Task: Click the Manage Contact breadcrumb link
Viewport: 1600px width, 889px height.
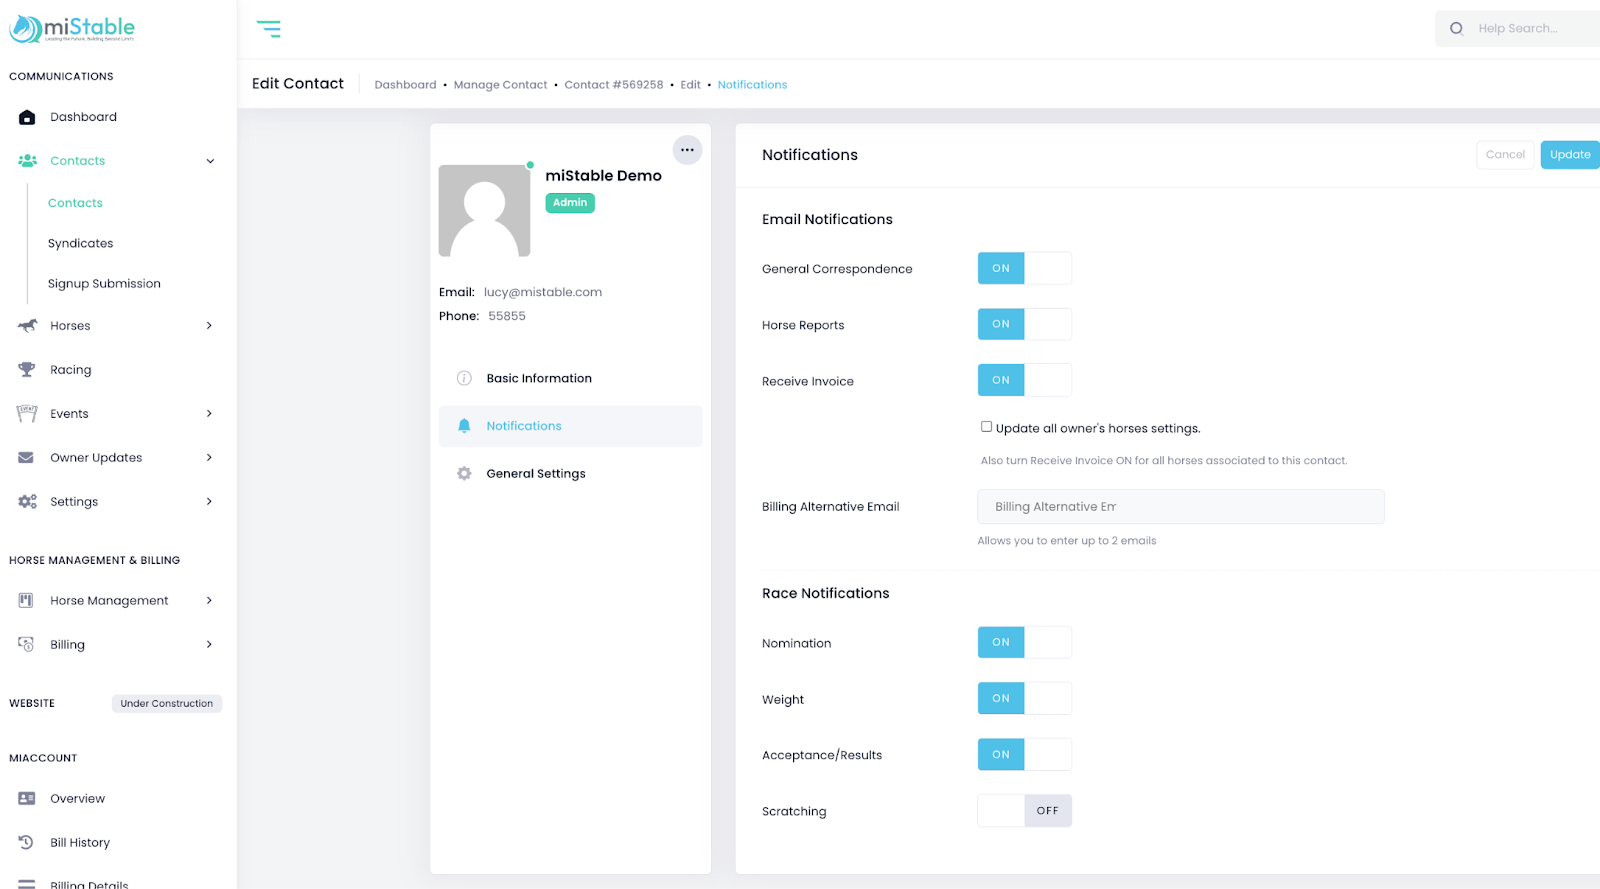Action: (500, 85)
